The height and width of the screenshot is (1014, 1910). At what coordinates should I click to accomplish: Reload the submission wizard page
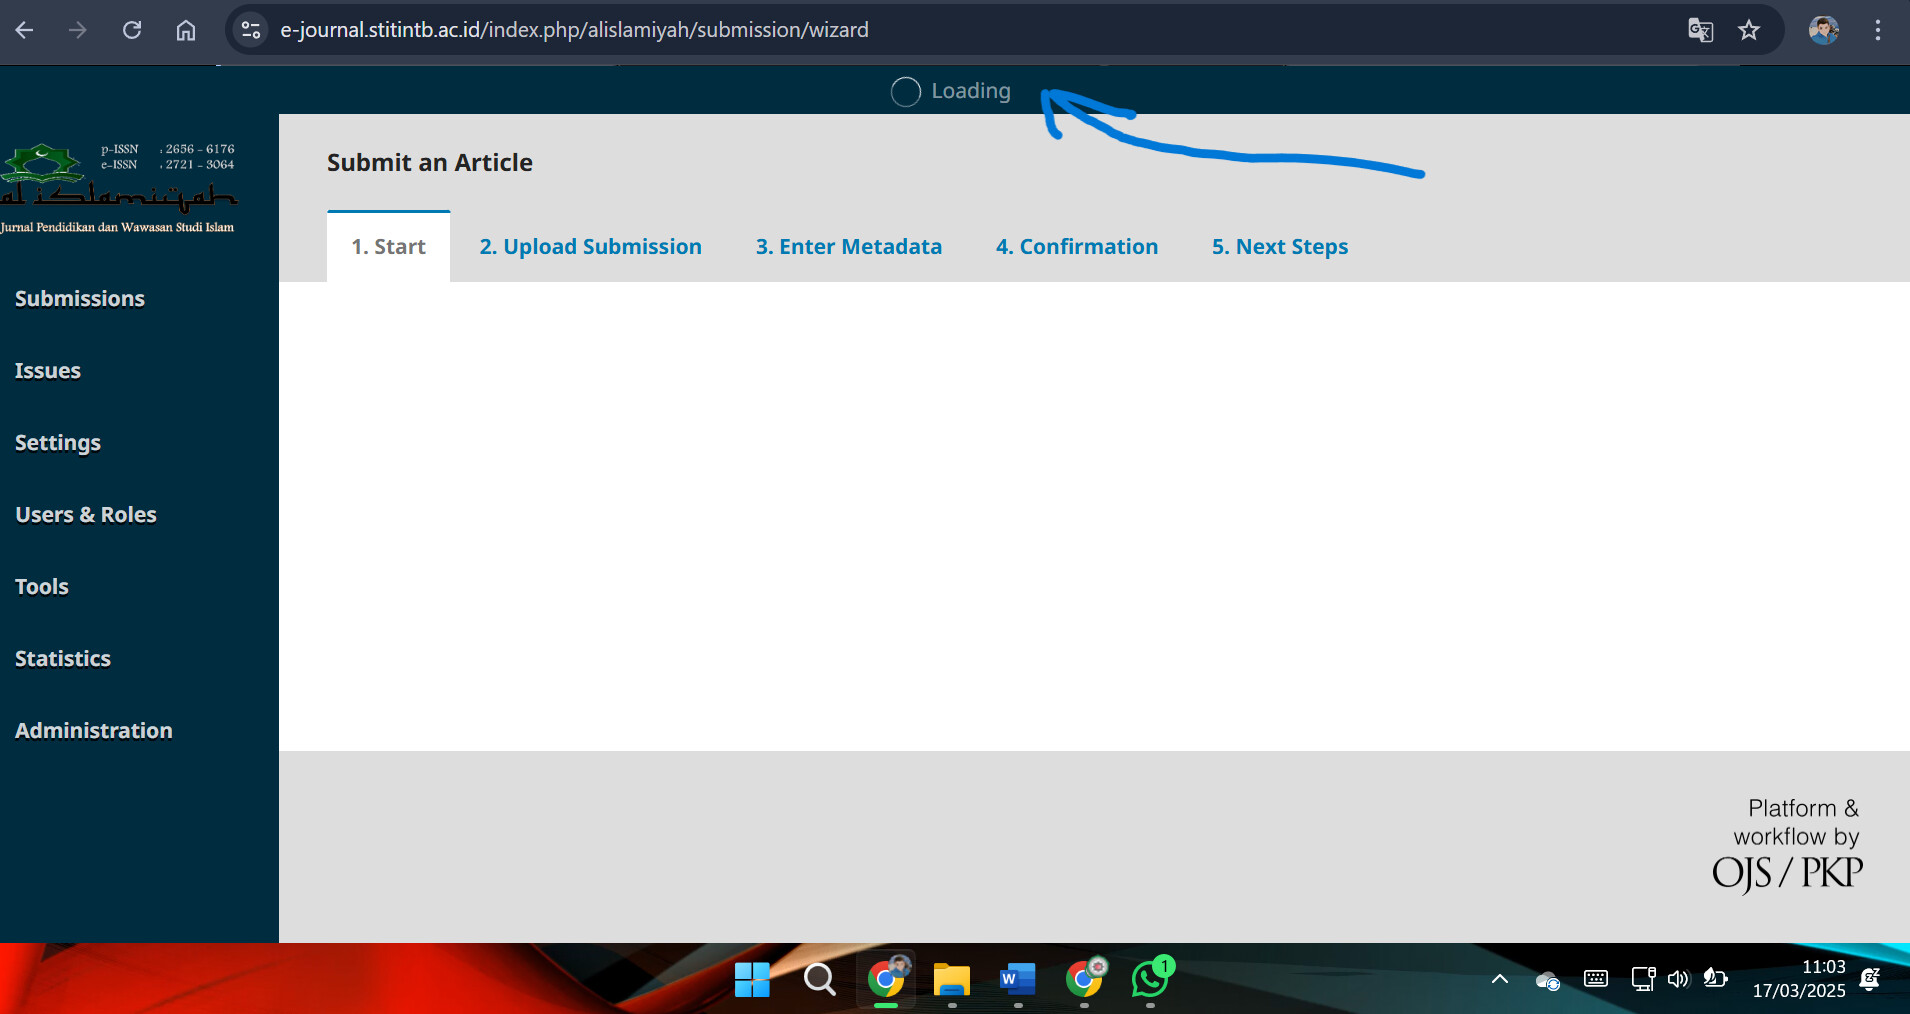point(132,30)
